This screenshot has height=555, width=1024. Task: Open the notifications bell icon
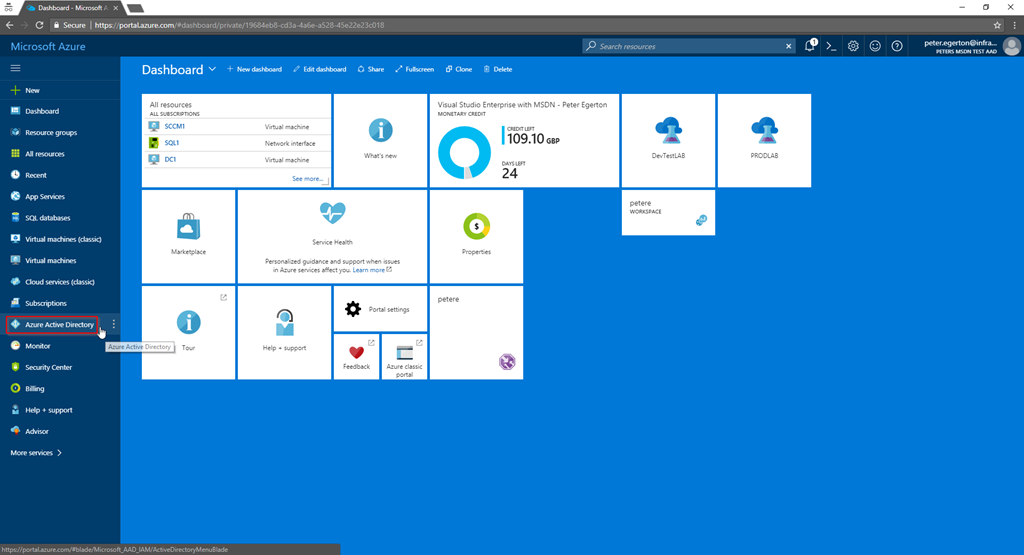coord(811,46)
